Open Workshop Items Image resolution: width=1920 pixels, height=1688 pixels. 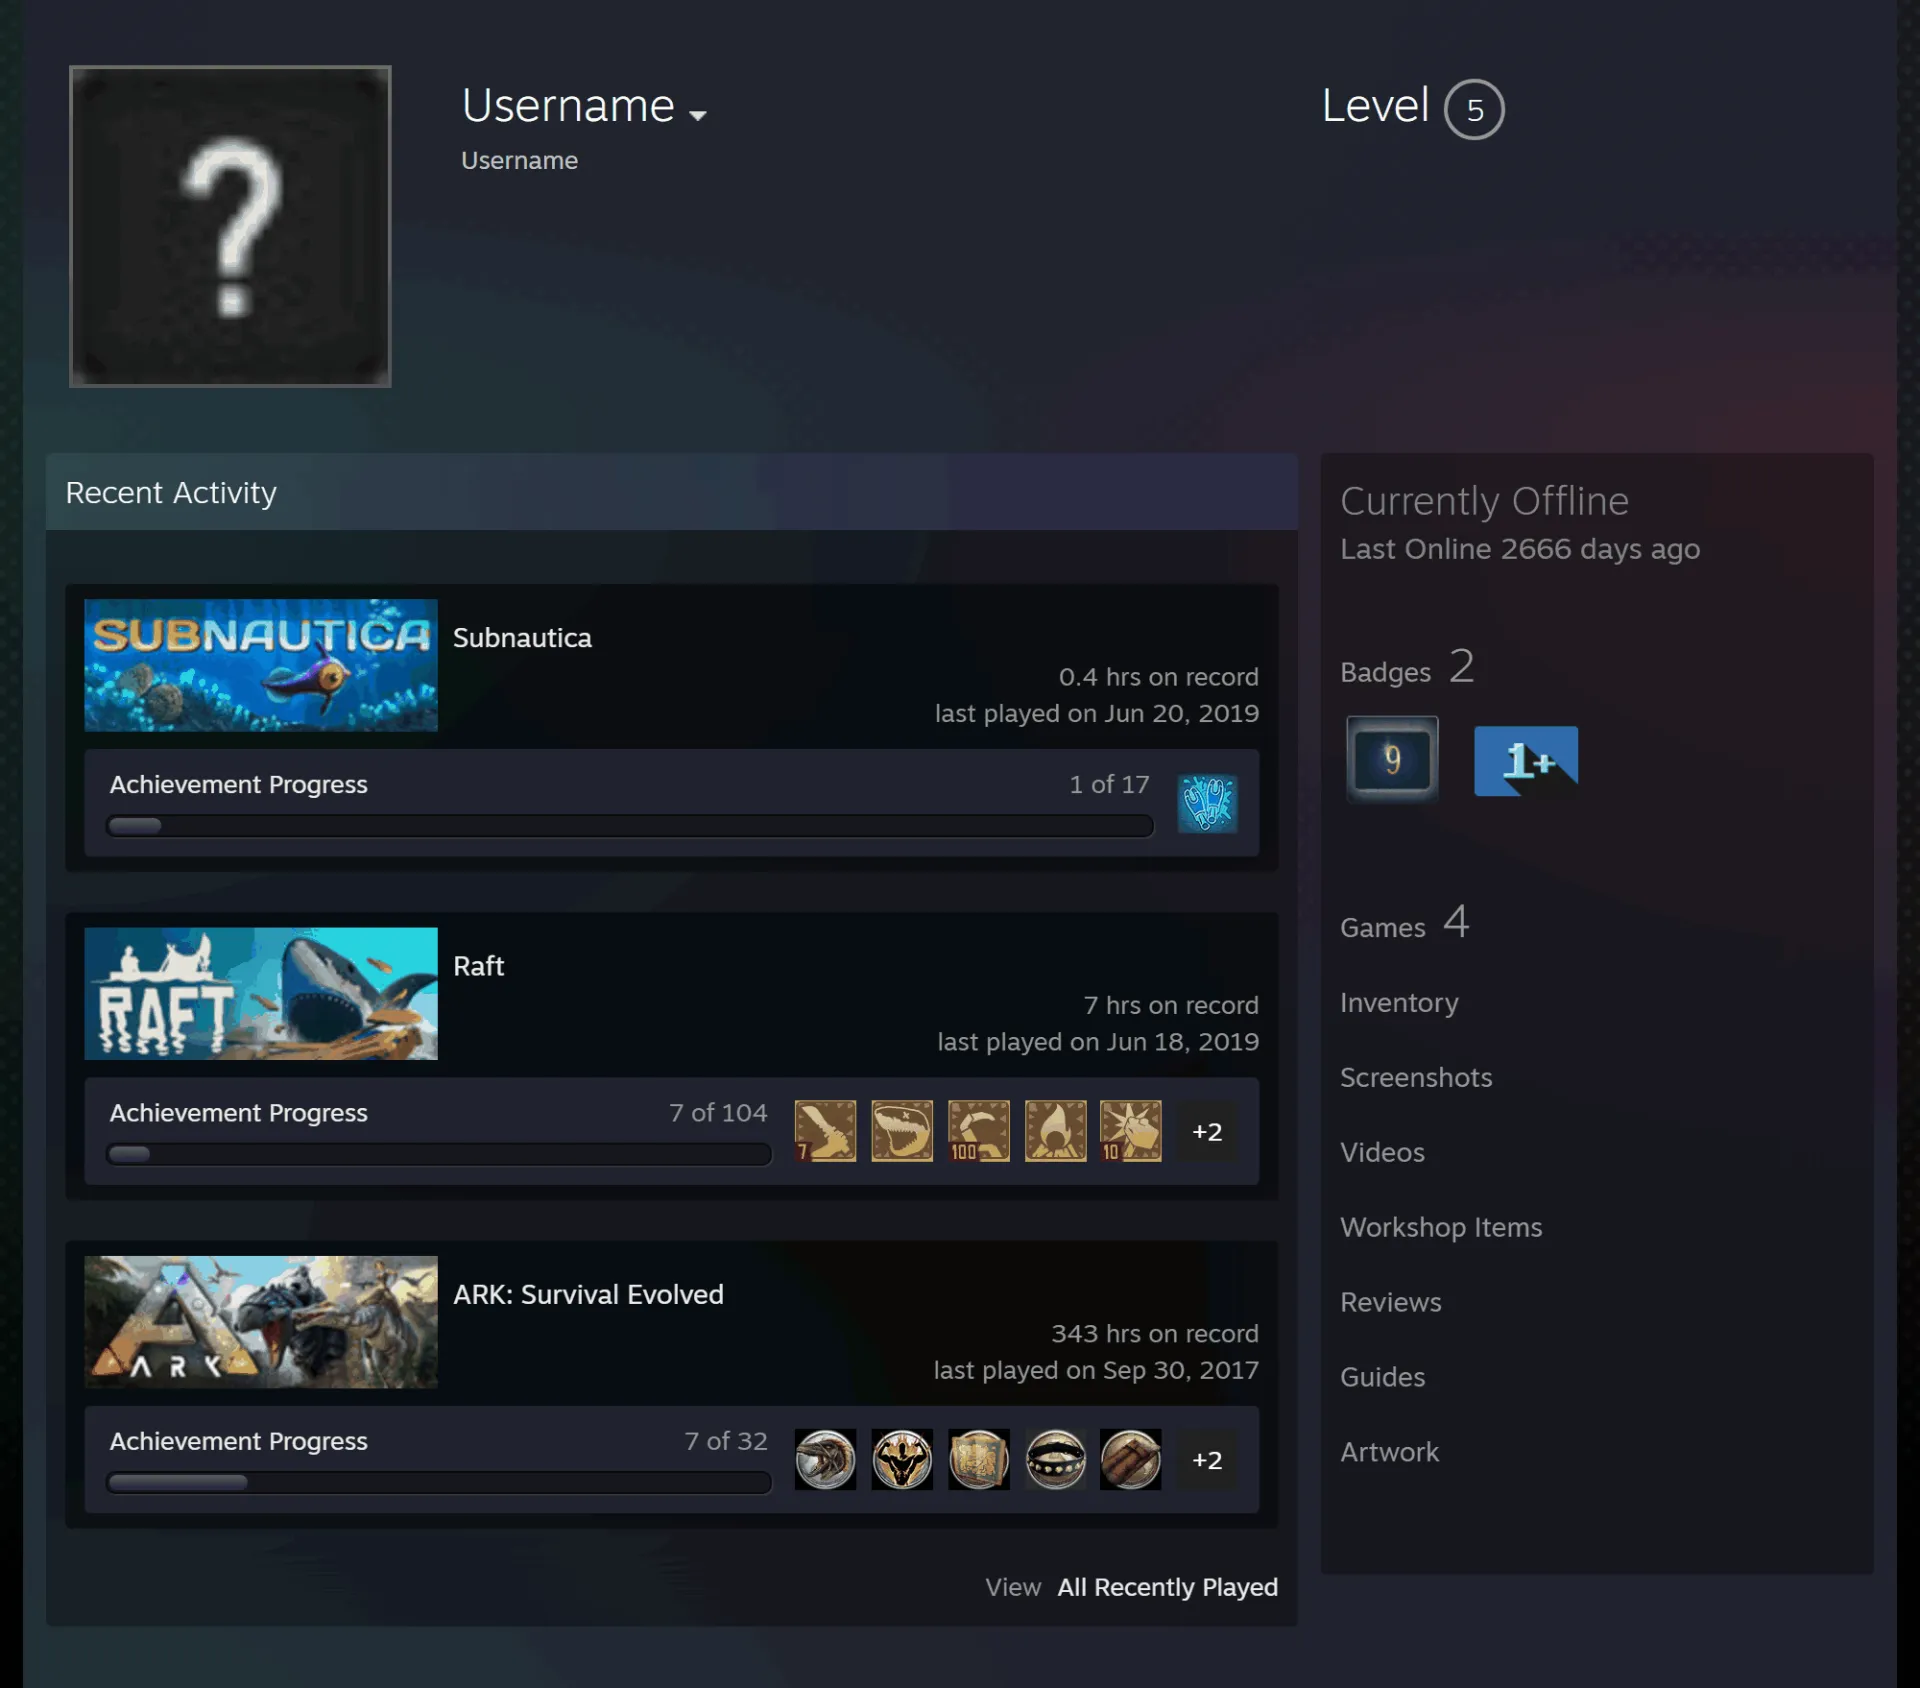click(1441, 1227)
